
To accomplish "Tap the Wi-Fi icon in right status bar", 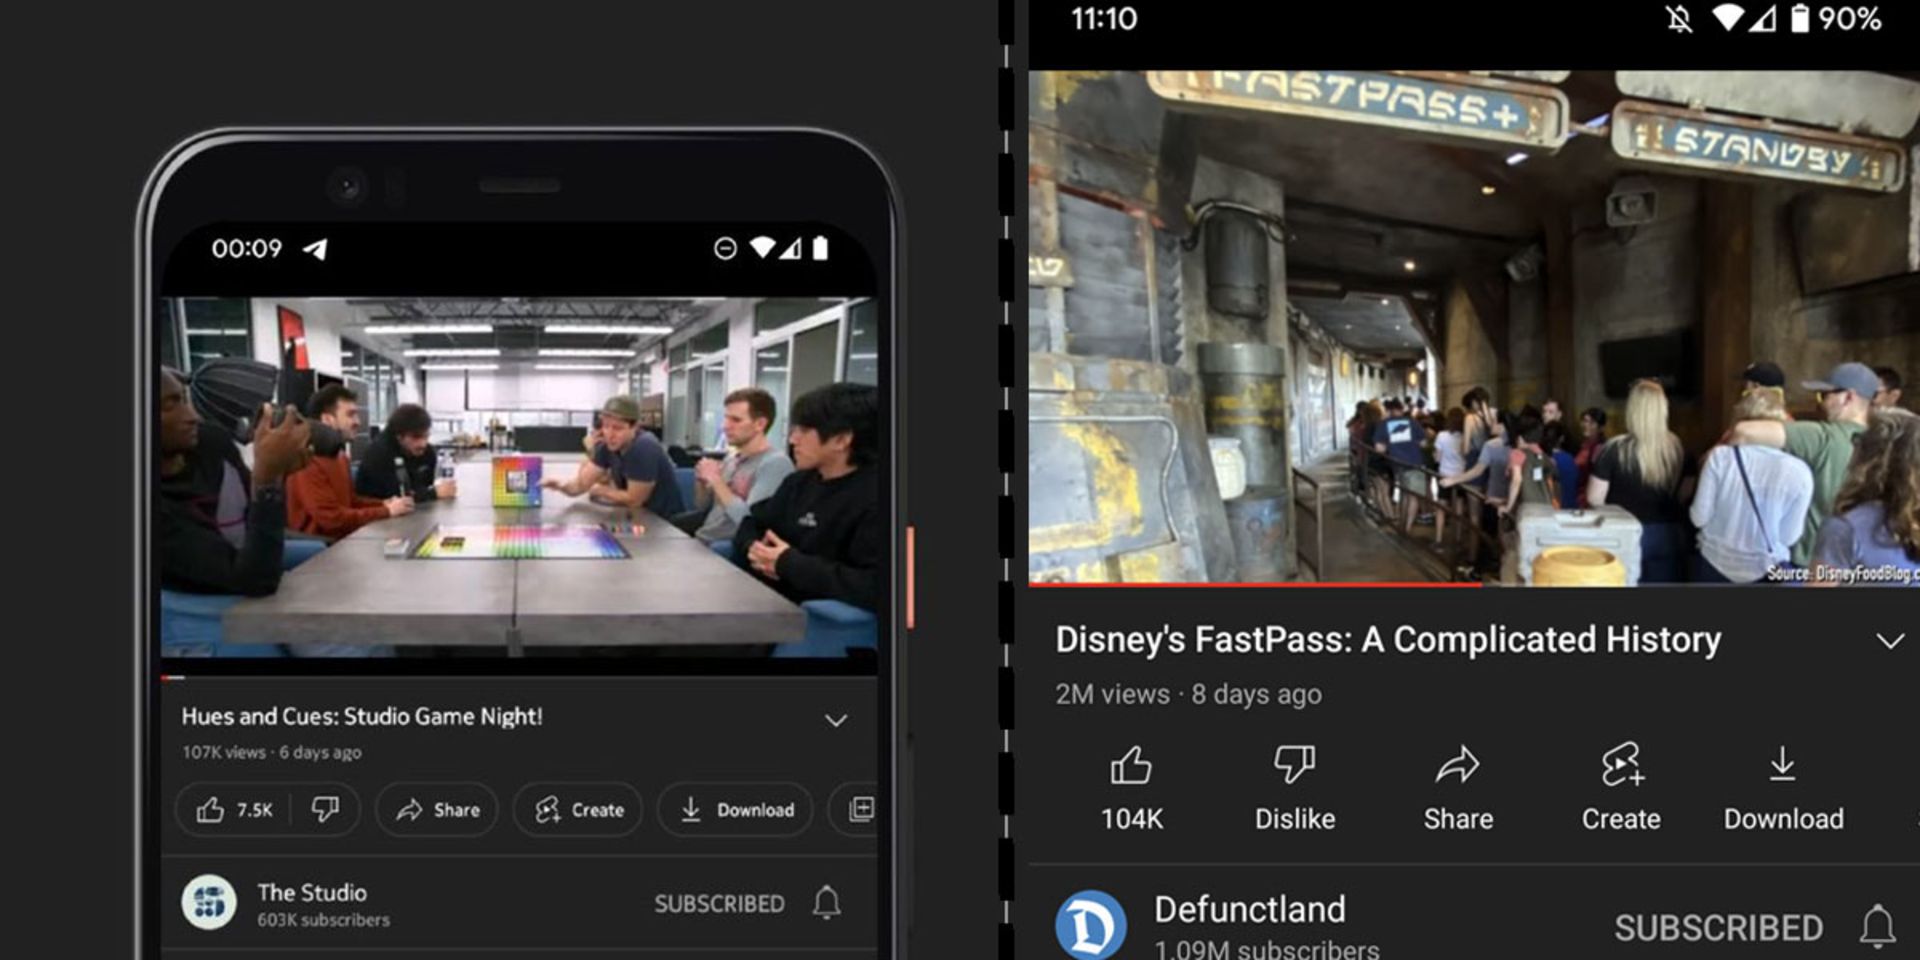I will pyautogui.click(x=1727, y=18).
